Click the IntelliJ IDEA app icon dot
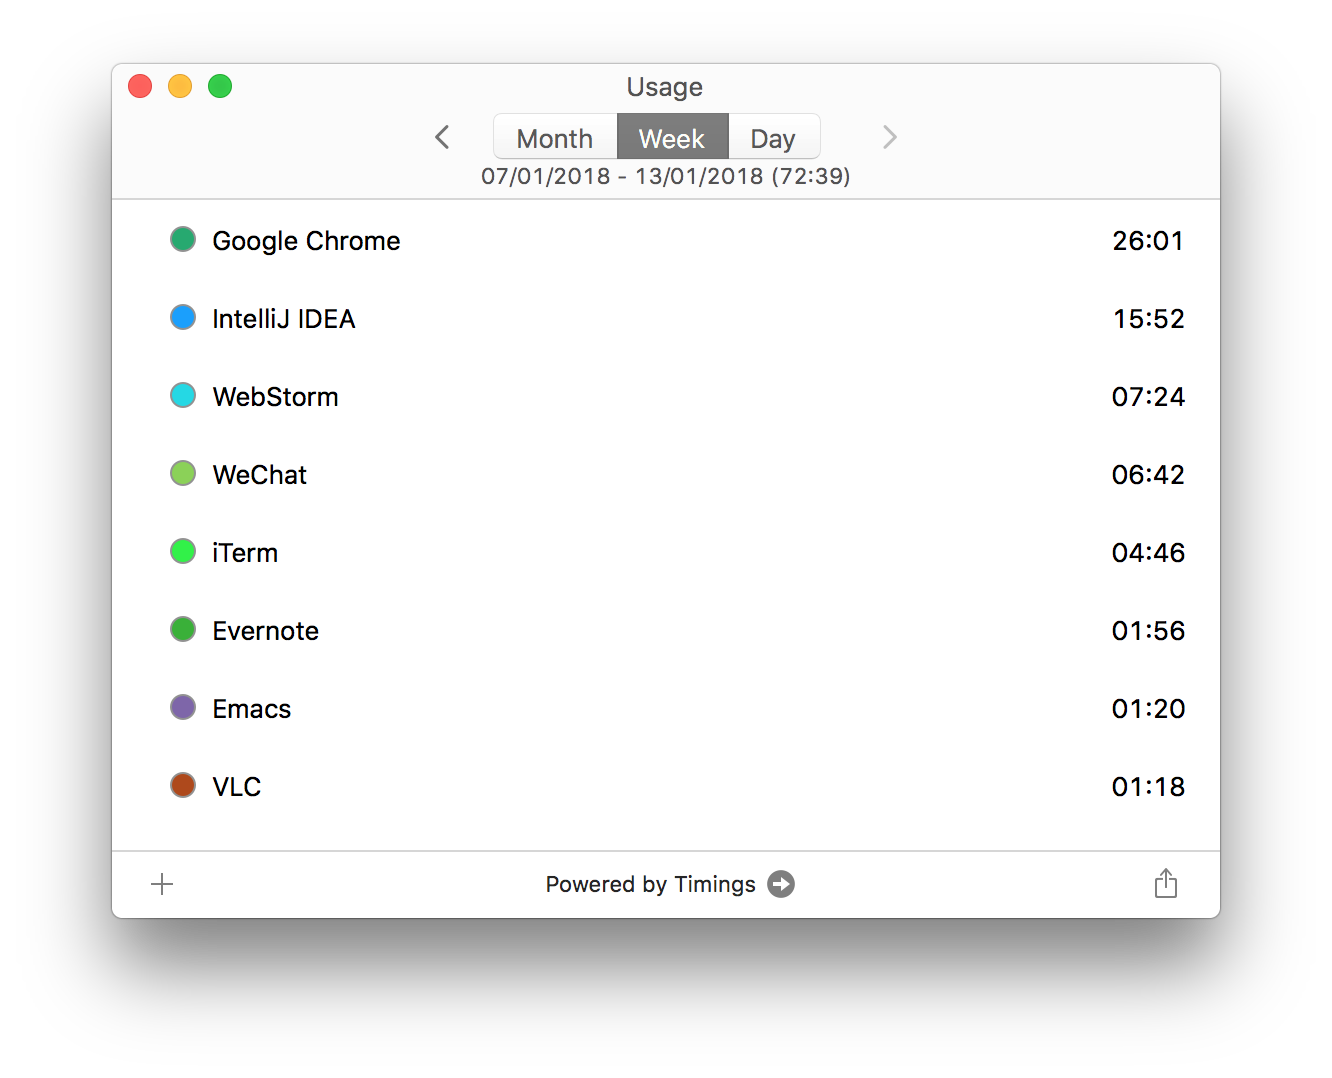 [x=183, y=317]
